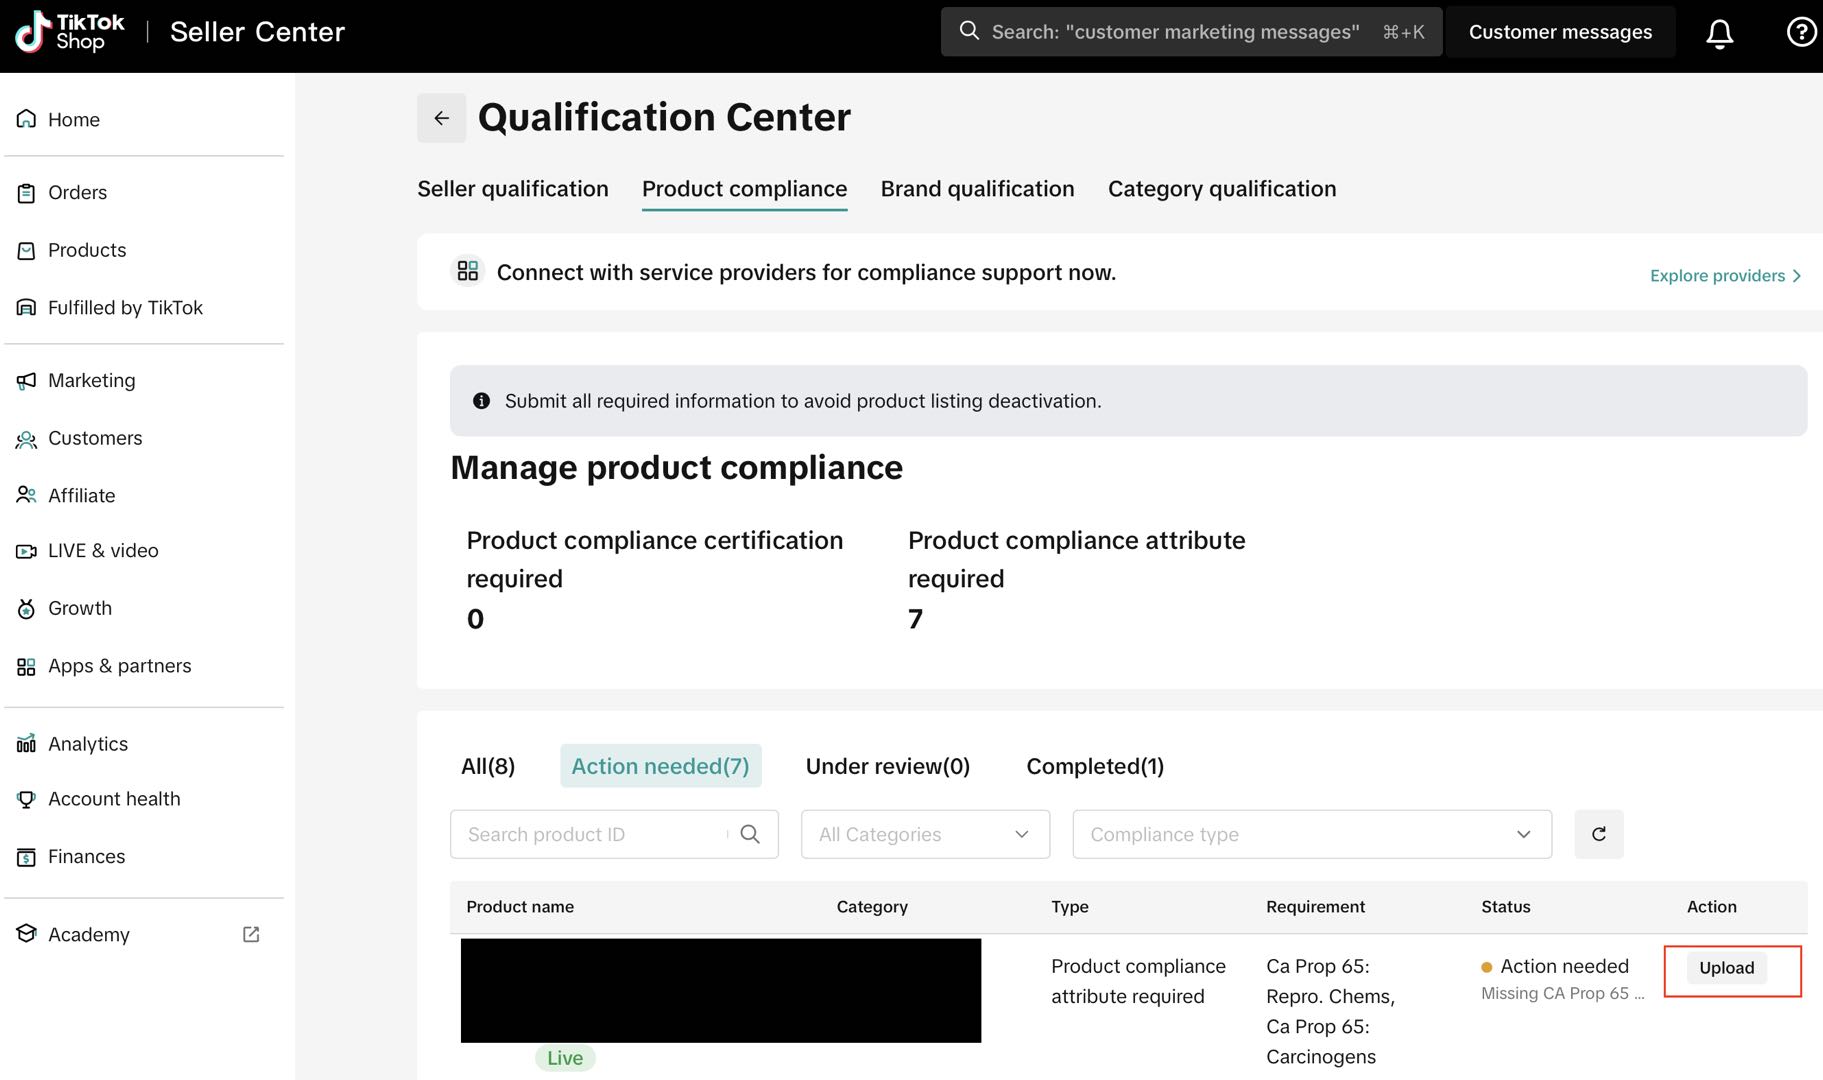Screen dimensions: 1823x1080
Task: Click the notification bell icon
Action: click(x=1719, y=33)
